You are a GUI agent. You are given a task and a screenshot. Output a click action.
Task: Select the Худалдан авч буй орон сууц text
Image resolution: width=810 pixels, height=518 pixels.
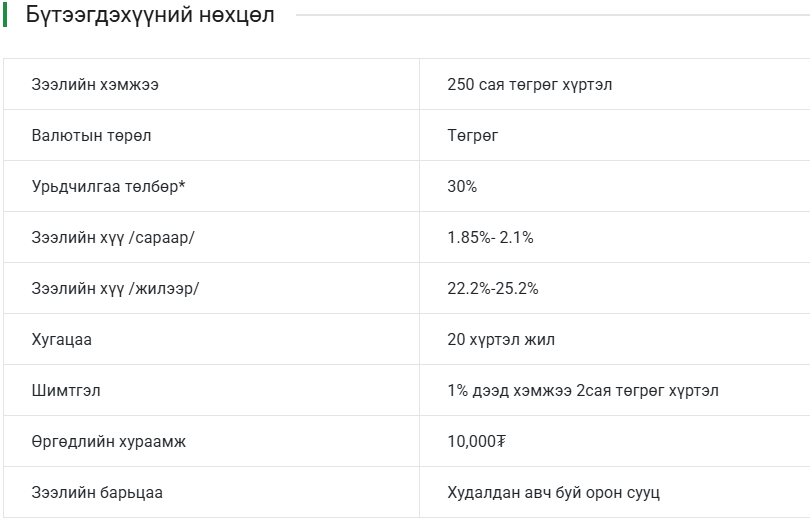[554, 492]
